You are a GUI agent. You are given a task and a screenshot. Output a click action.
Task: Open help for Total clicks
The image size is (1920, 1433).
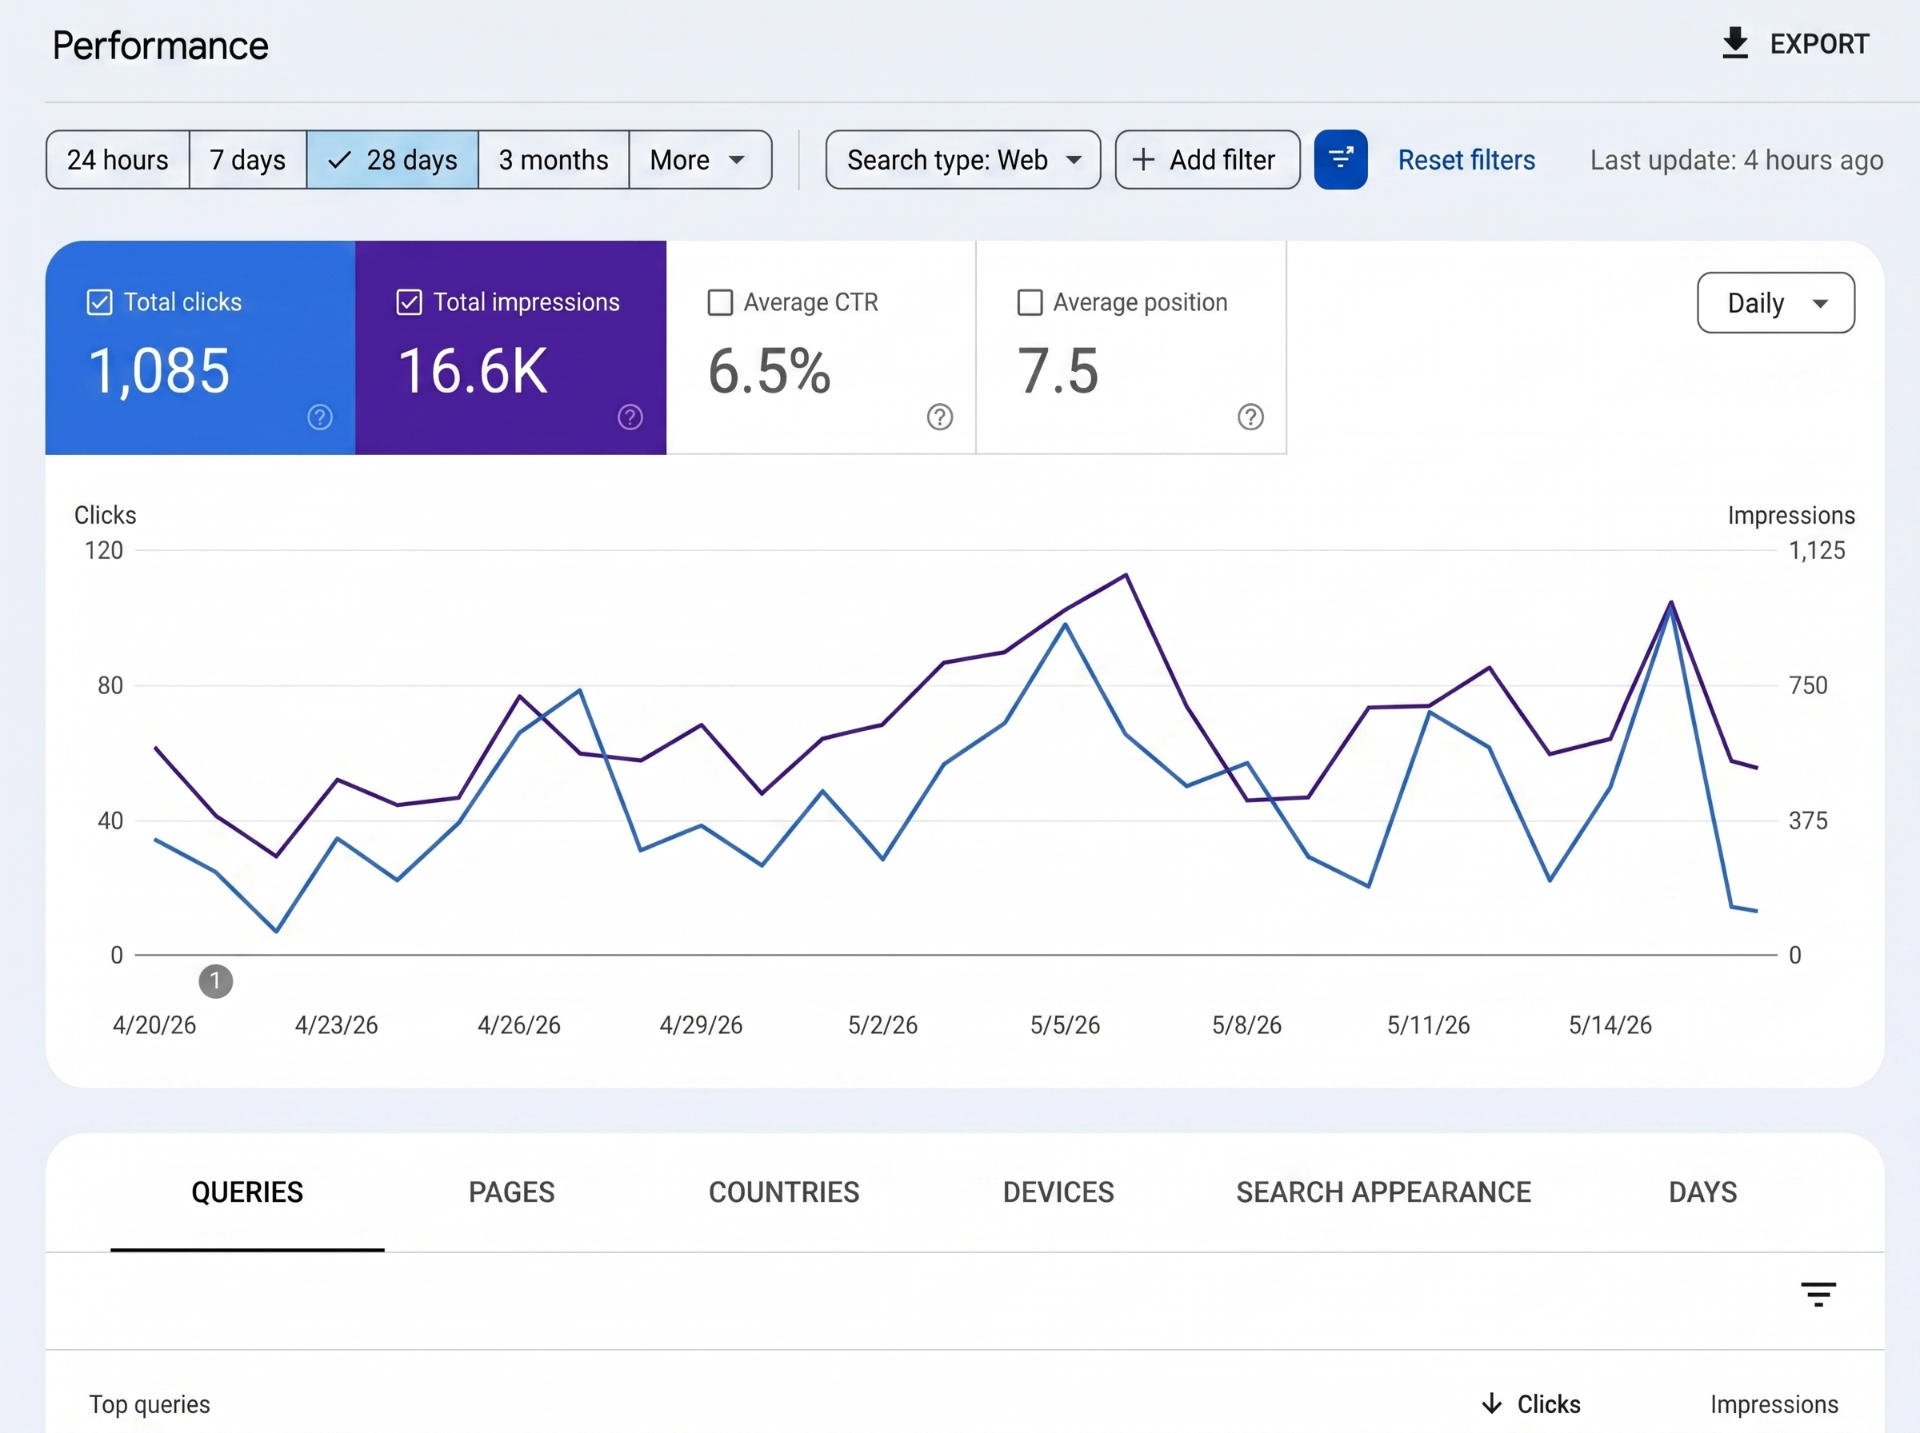click(x=320, y=417)
